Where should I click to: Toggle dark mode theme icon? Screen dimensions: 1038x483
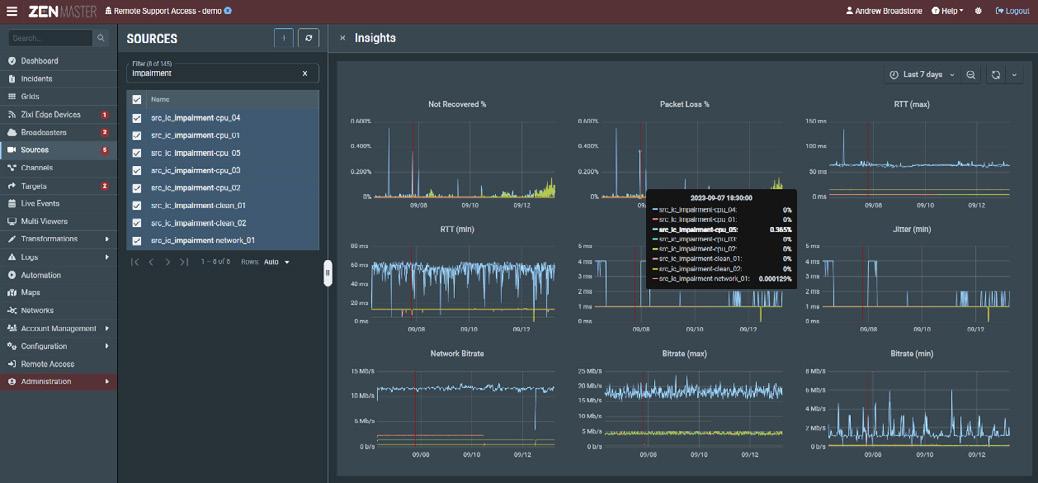click(978, 11)
